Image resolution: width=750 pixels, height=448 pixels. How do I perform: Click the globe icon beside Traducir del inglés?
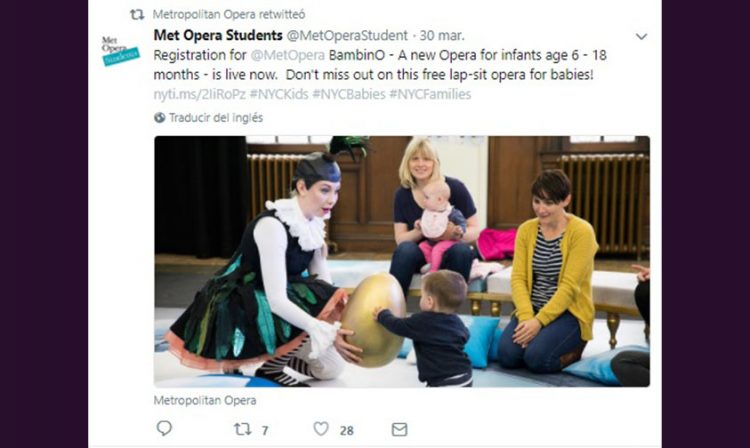(159, 118)
